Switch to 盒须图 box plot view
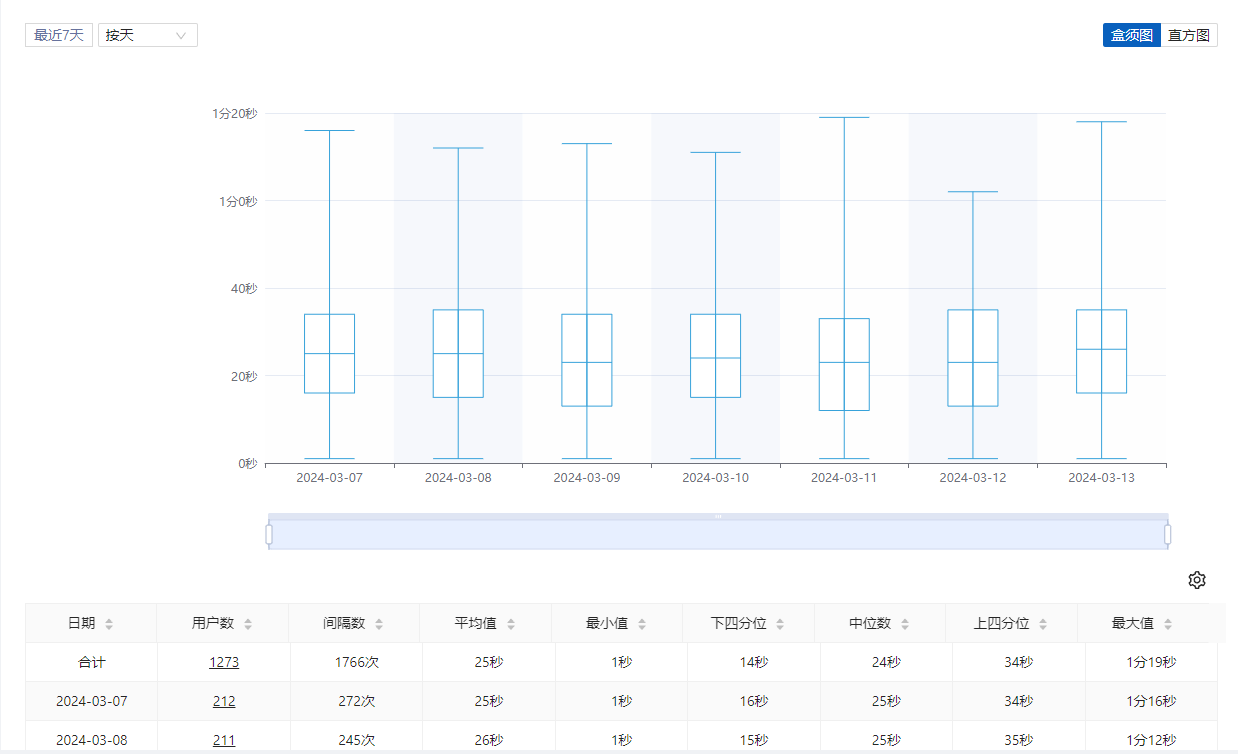The height and width of the screenshot is (754, 1238). [x=1132, y=35]
